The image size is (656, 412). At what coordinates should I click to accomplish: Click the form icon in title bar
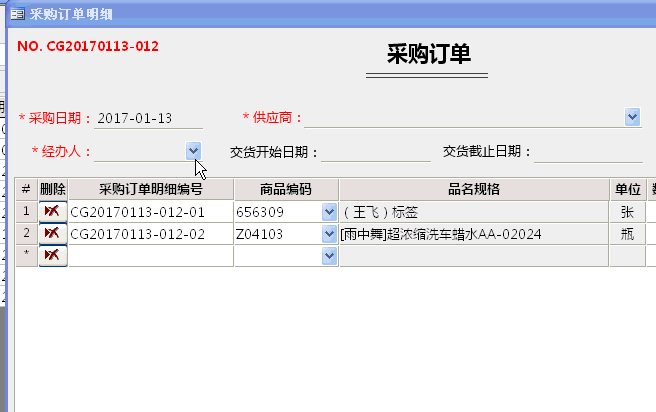pyautogui.click(x=18, y=14)
